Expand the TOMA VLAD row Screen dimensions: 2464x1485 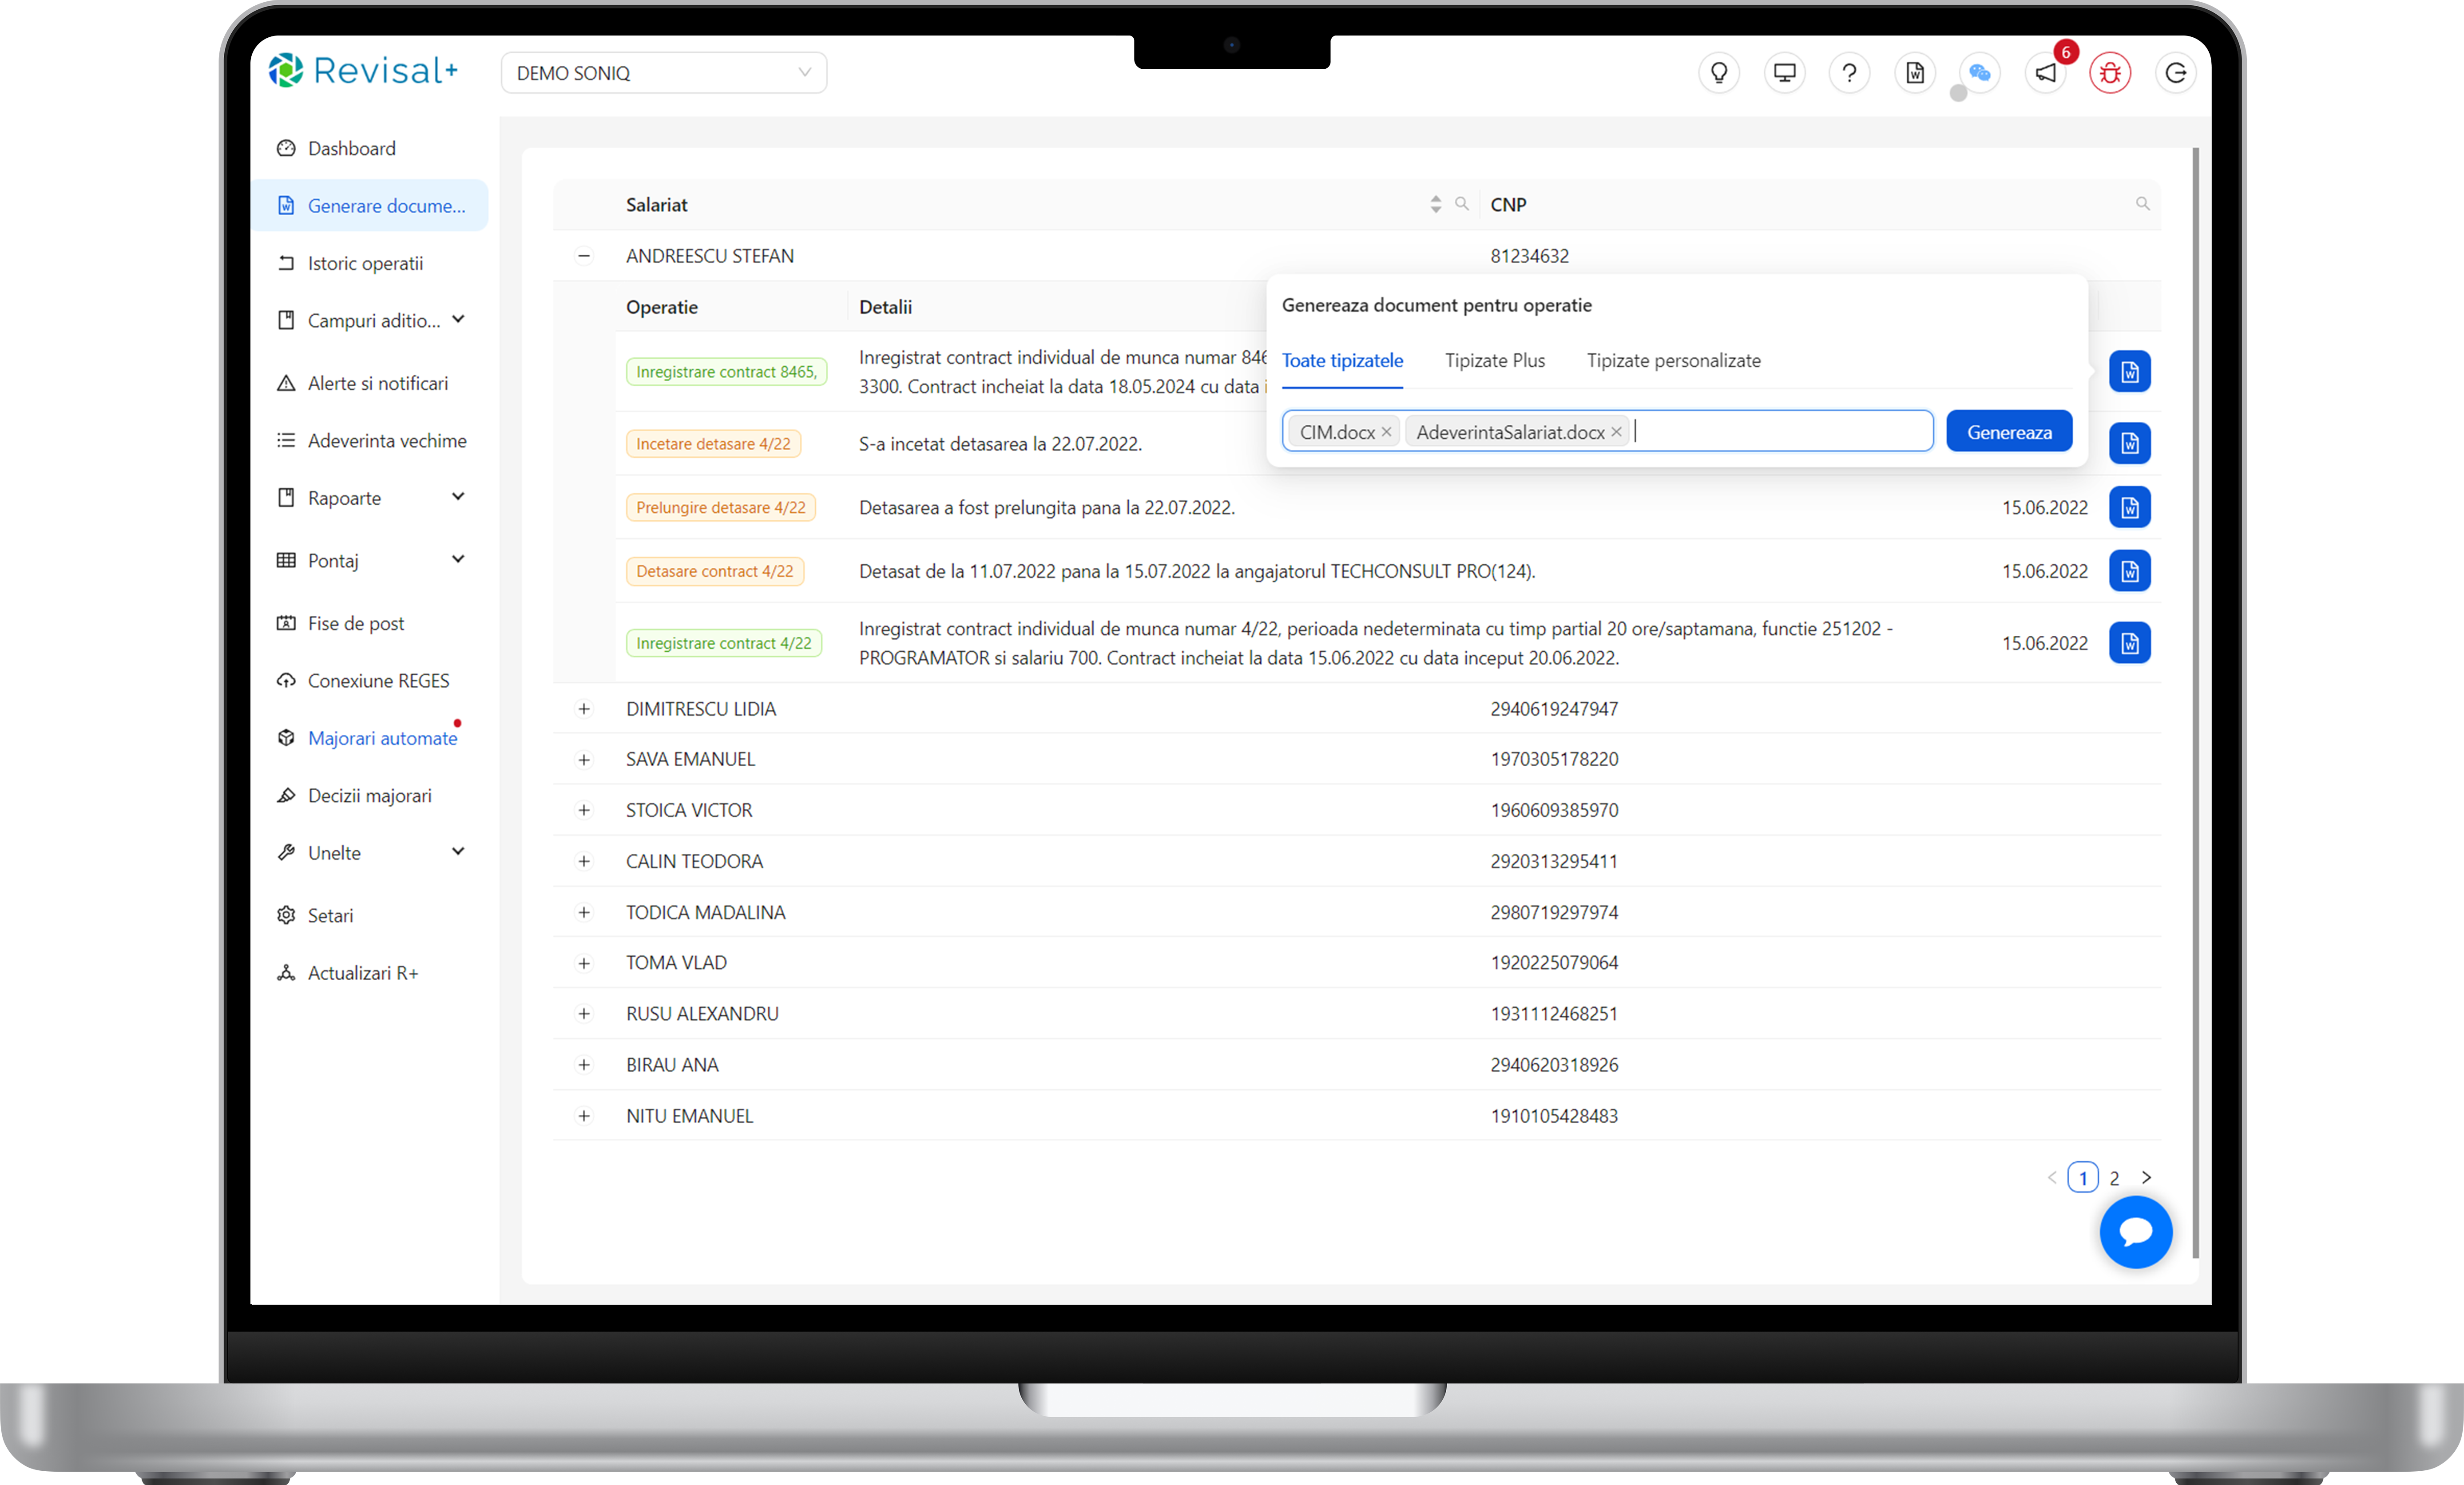[x=584, y=963]
